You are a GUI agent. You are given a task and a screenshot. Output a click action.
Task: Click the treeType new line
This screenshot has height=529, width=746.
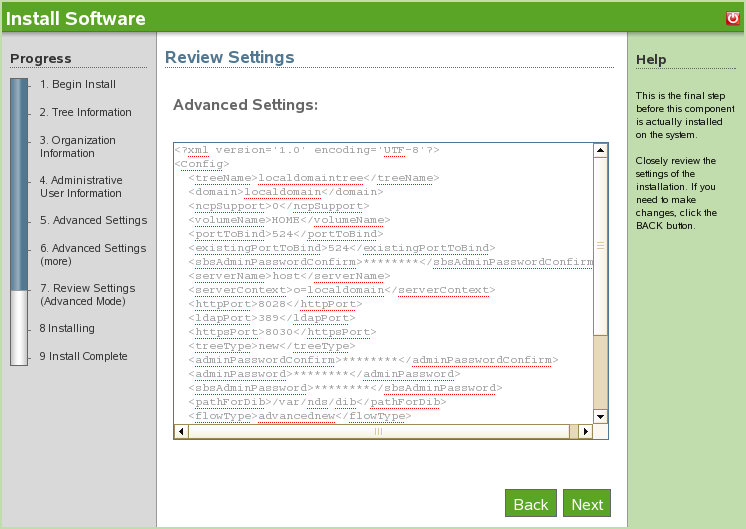click(x=272, y=346)
